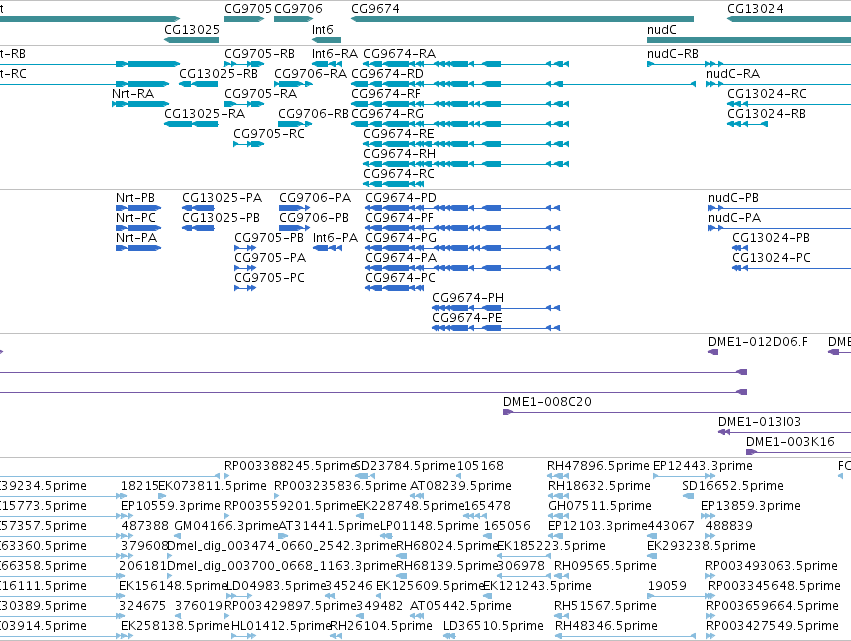Click clone DME1-013I03
The image size is (851, 641).
(x=759, y=423)
